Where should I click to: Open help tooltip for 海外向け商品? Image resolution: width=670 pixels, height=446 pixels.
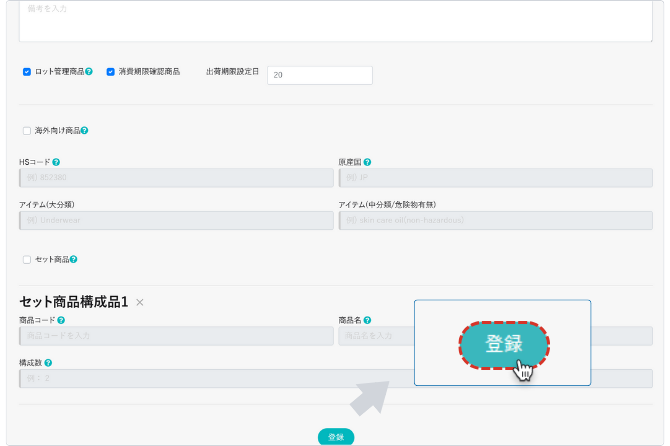[x=84, y=131]
